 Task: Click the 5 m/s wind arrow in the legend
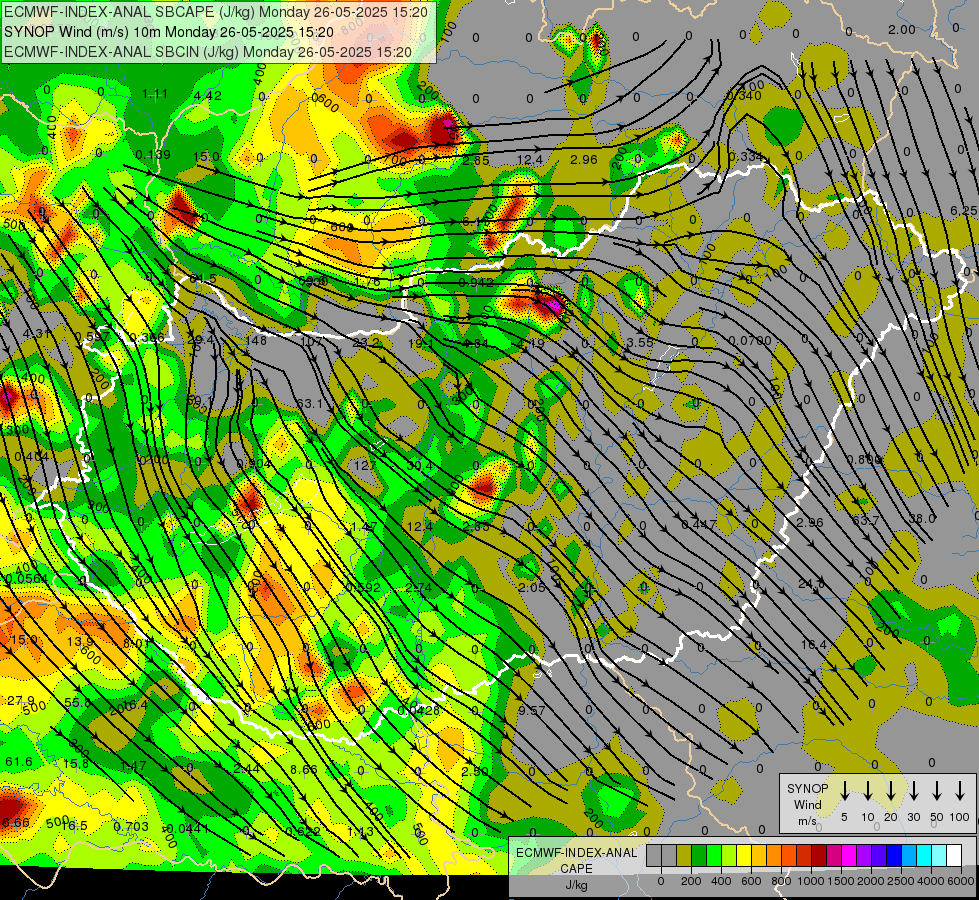(x=844, y=791)
